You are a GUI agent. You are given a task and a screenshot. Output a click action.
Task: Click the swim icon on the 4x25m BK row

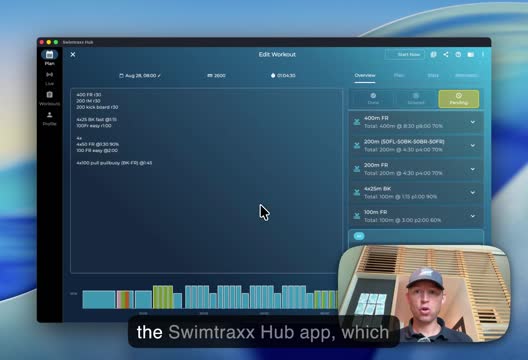[357, 192]
